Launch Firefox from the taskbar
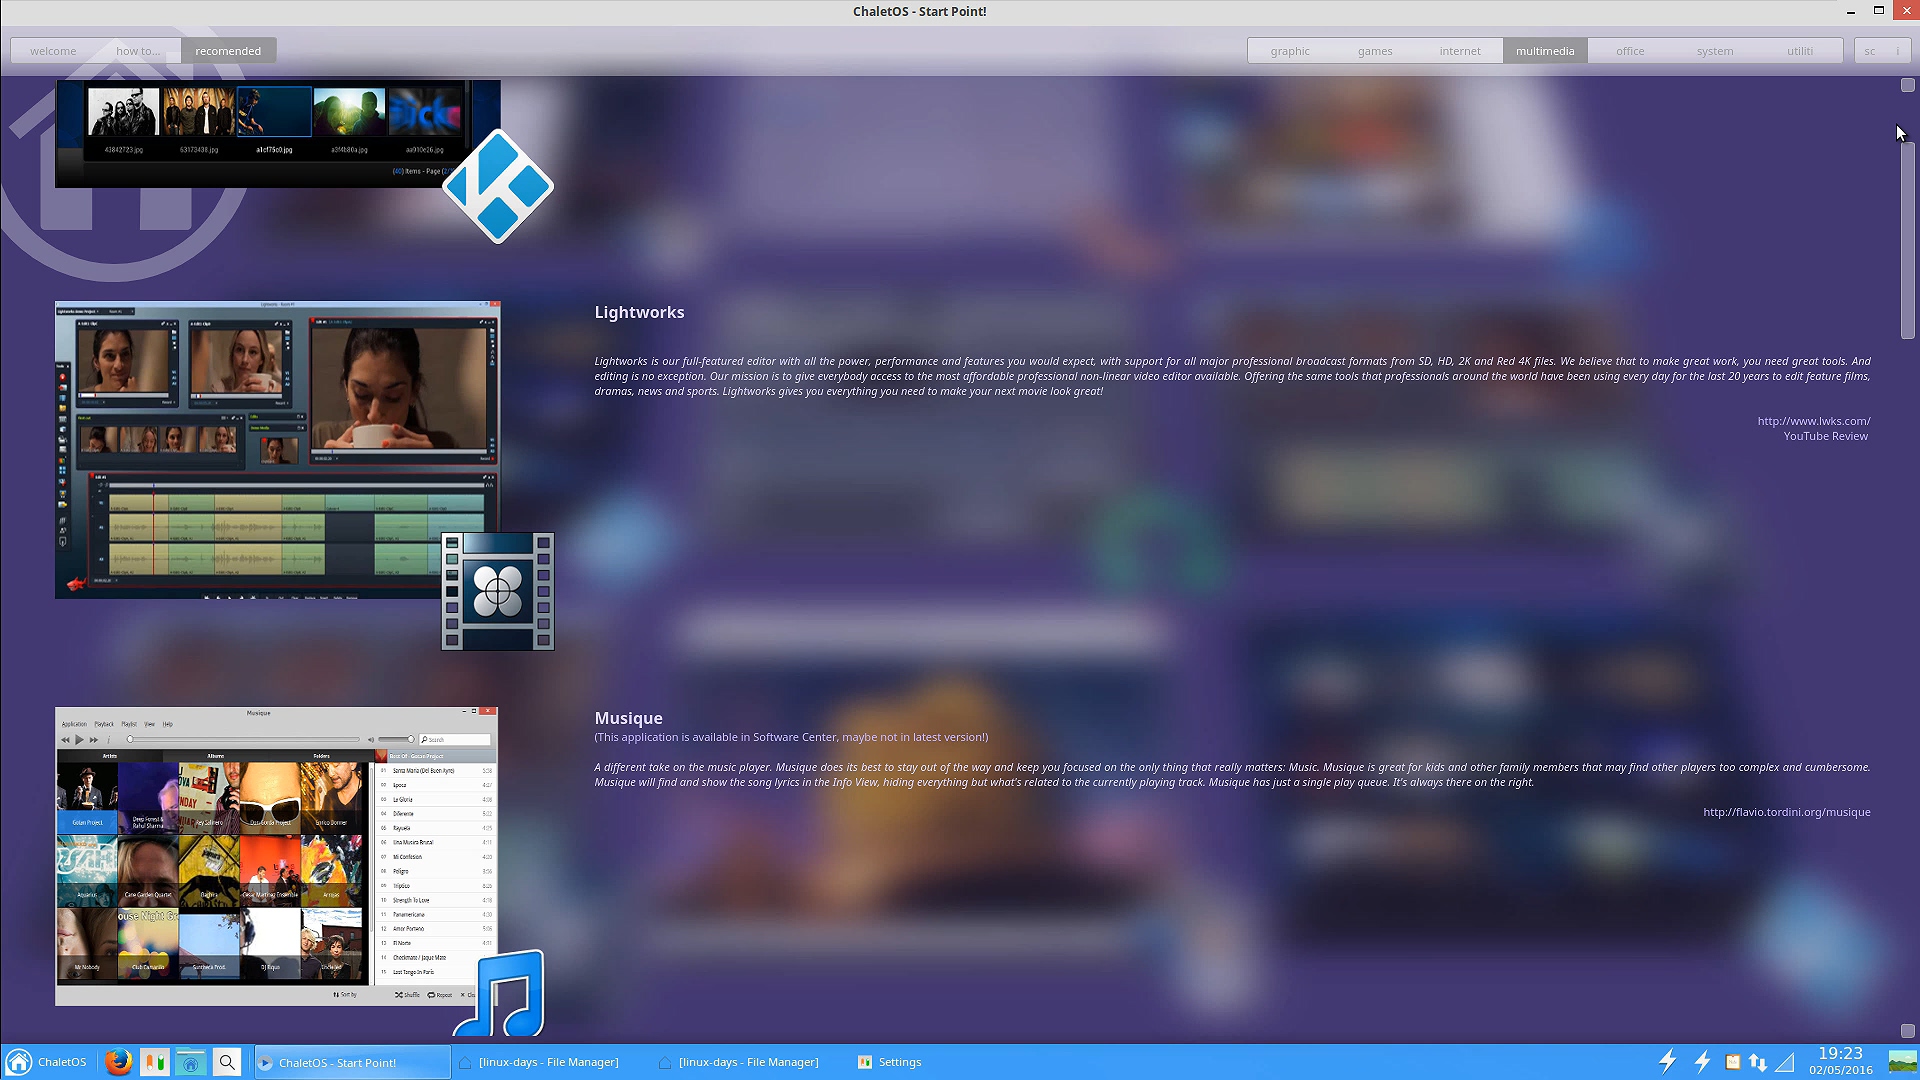The width and height of the screenshot is (1920, 1080). point(118,1062)
